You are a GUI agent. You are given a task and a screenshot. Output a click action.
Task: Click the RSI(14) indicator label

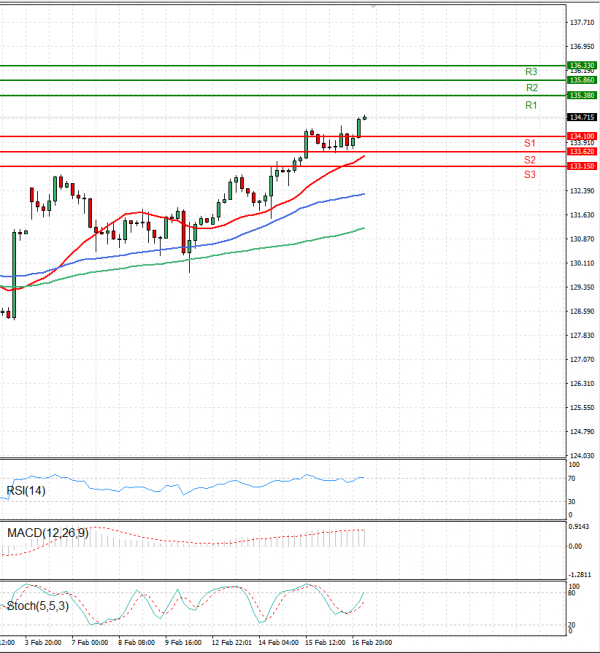(26, 490)
